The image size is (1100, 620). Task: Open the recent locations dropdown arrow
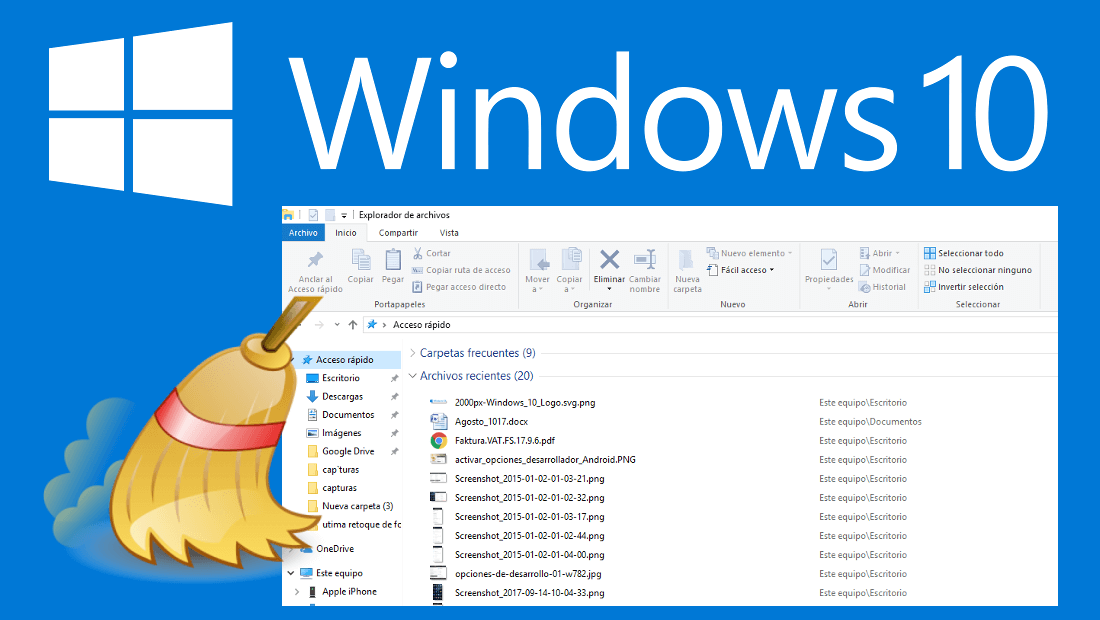(x=337, y=325)
